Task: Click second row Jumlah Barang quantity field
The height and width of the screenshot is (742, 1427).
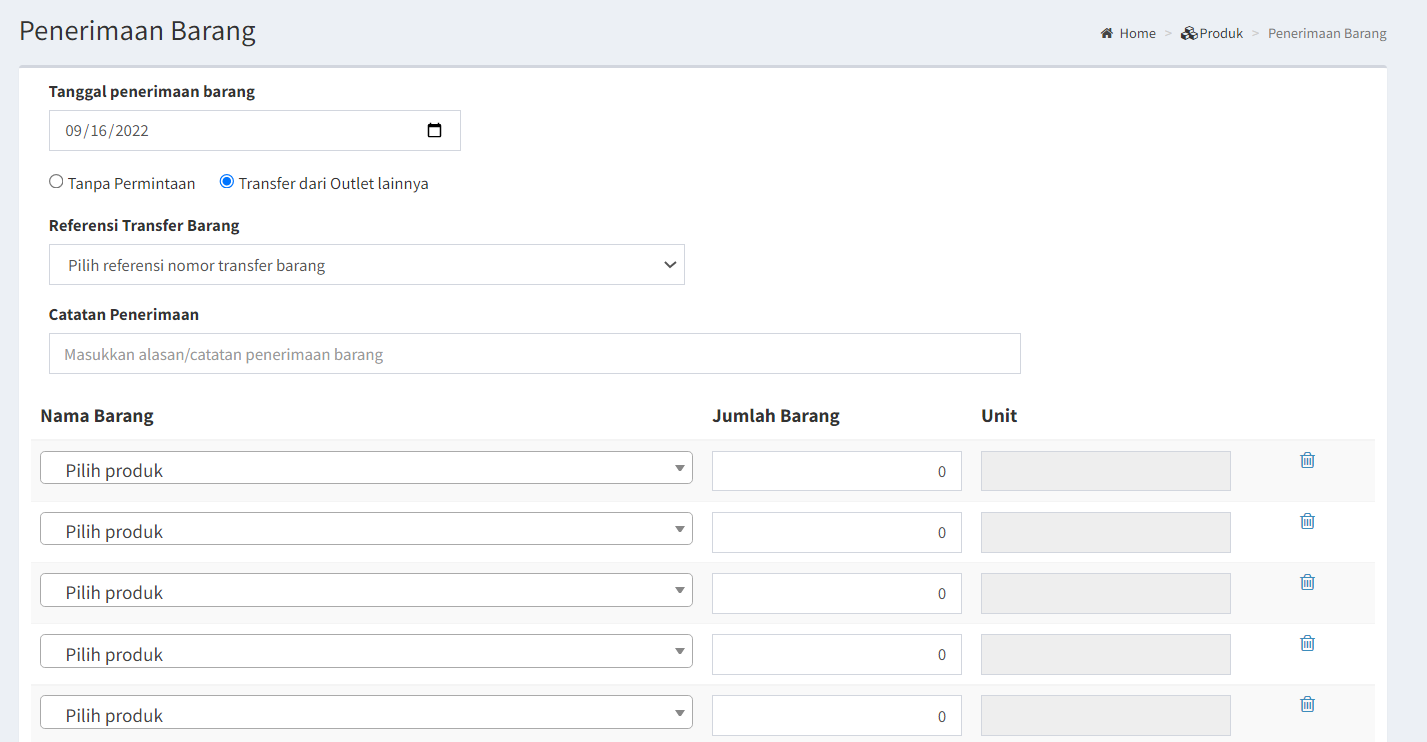Action: pos(837,532)
